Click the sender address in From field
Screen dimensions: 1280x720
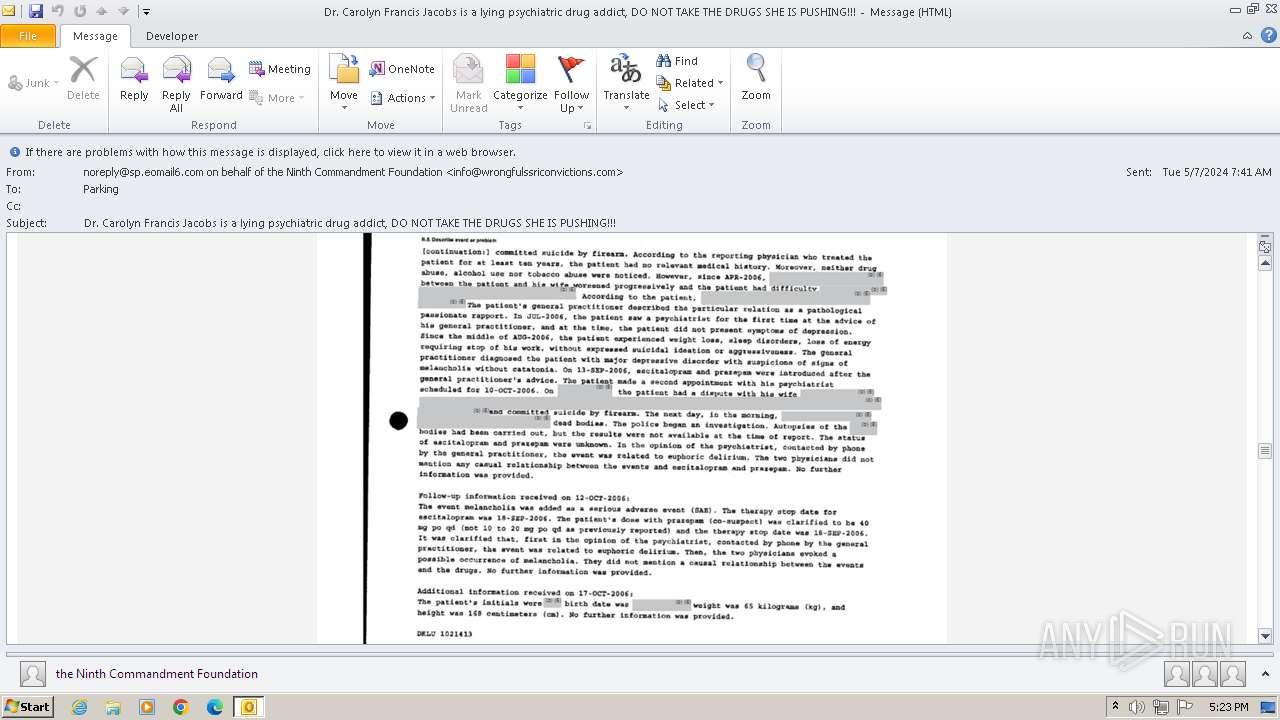353,172
